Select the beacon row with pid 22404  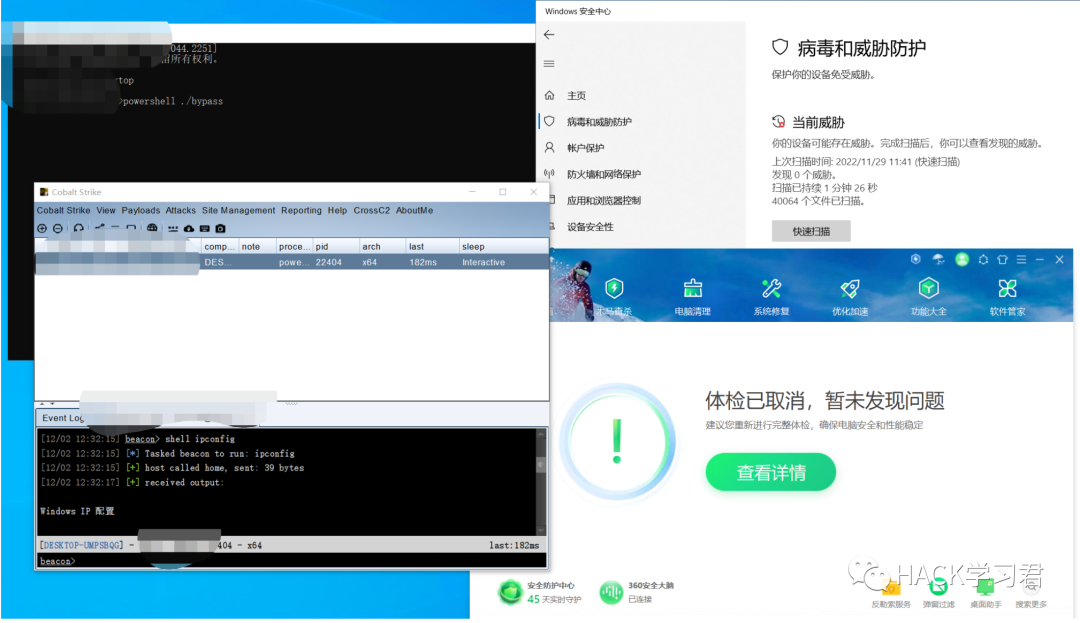pyautogui.click(x=292, y=262)
